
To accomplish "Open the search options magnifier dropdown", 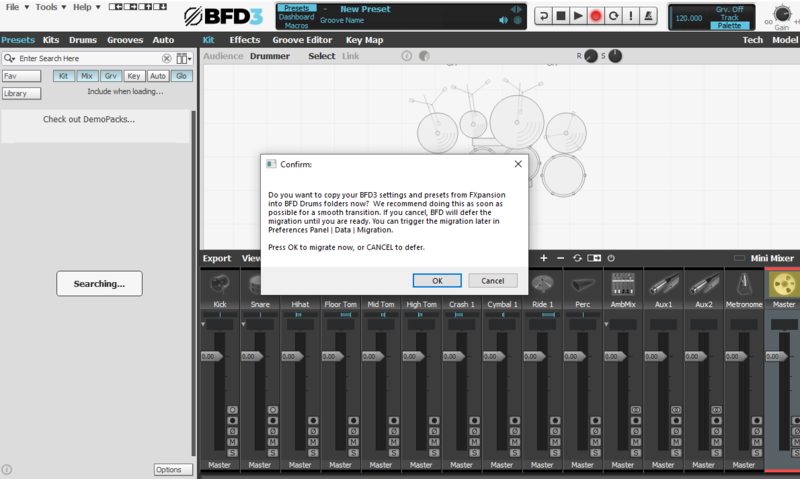I will click(x=9, y=59).
